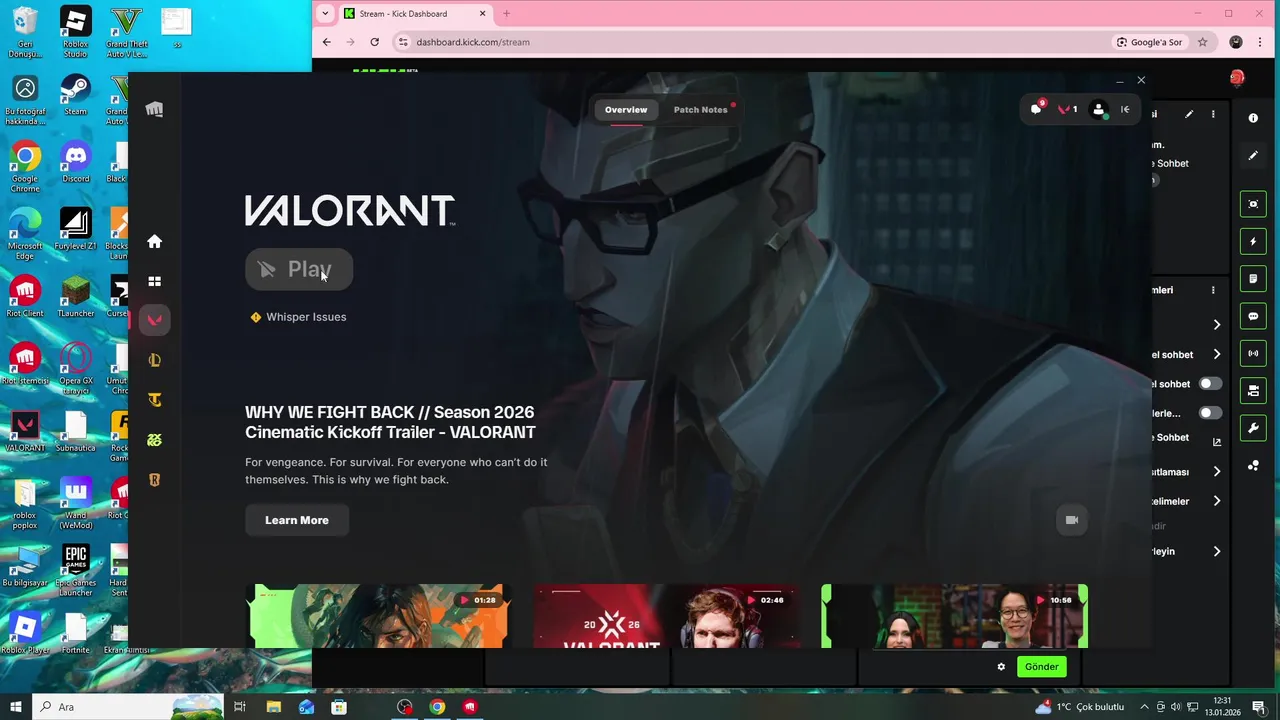Click the wrench icon in Kick rail
1280x720 pixels.
pyautogui.click(x=1253, y=428)
